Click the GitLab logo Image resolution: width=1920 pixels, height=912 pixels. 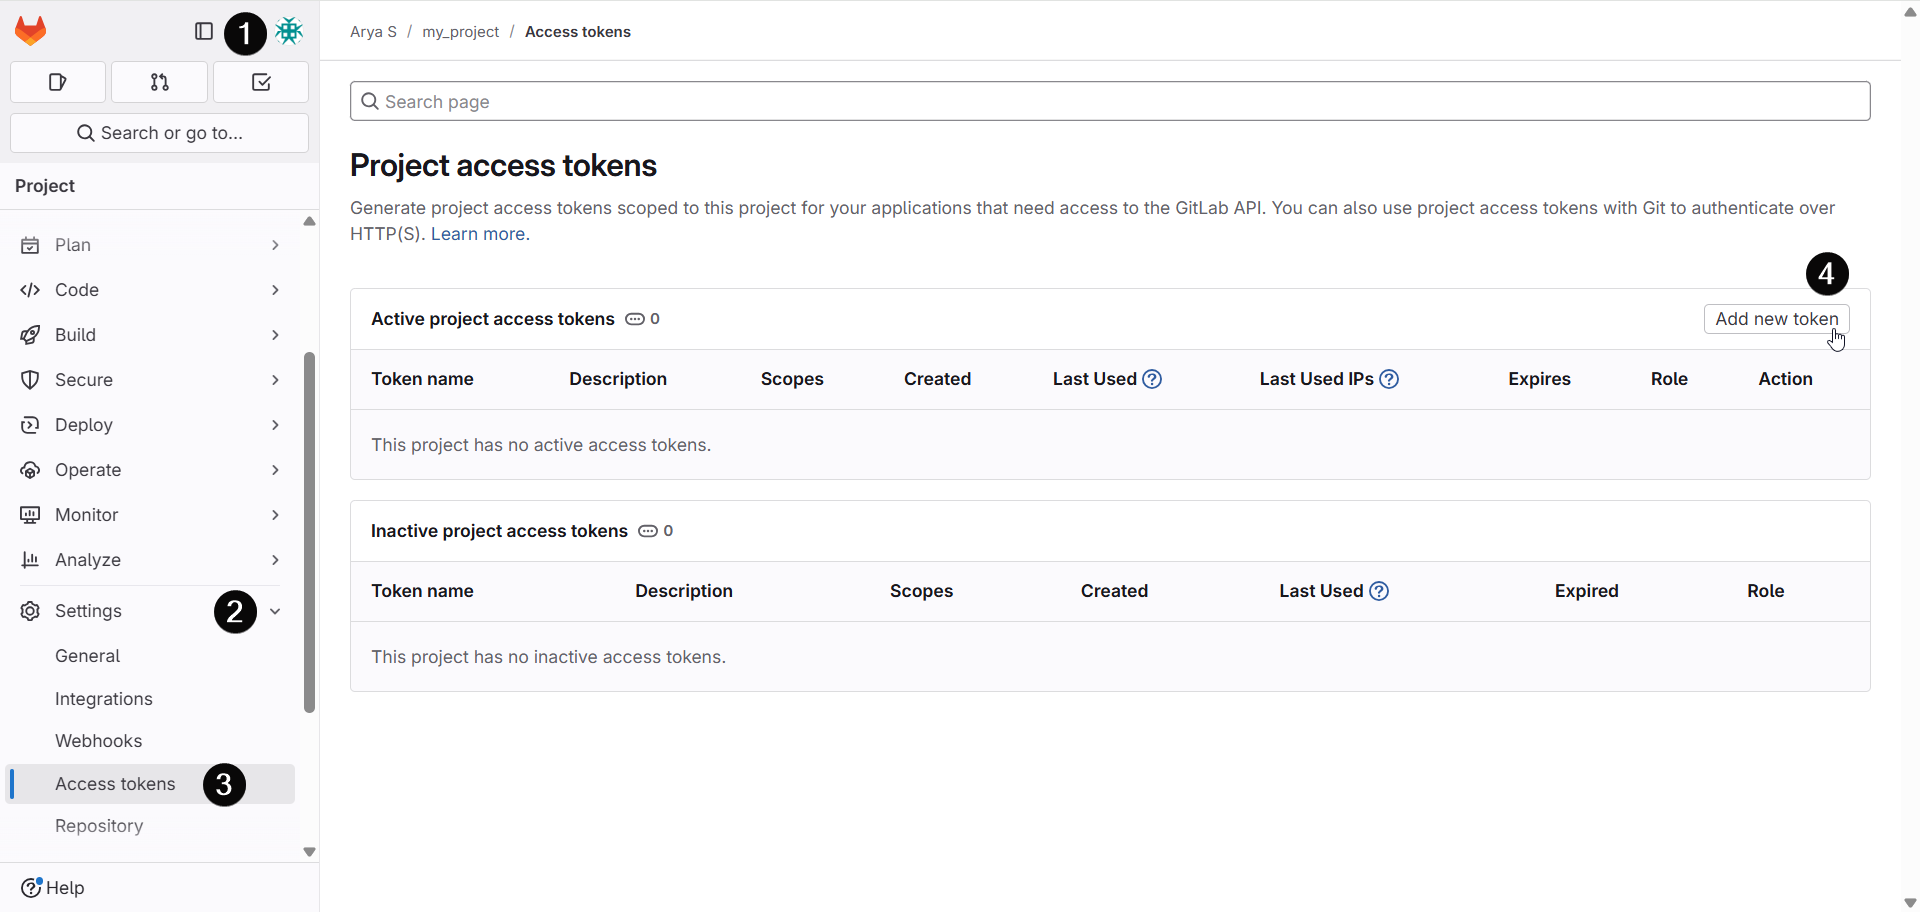[x=30, y=30]
